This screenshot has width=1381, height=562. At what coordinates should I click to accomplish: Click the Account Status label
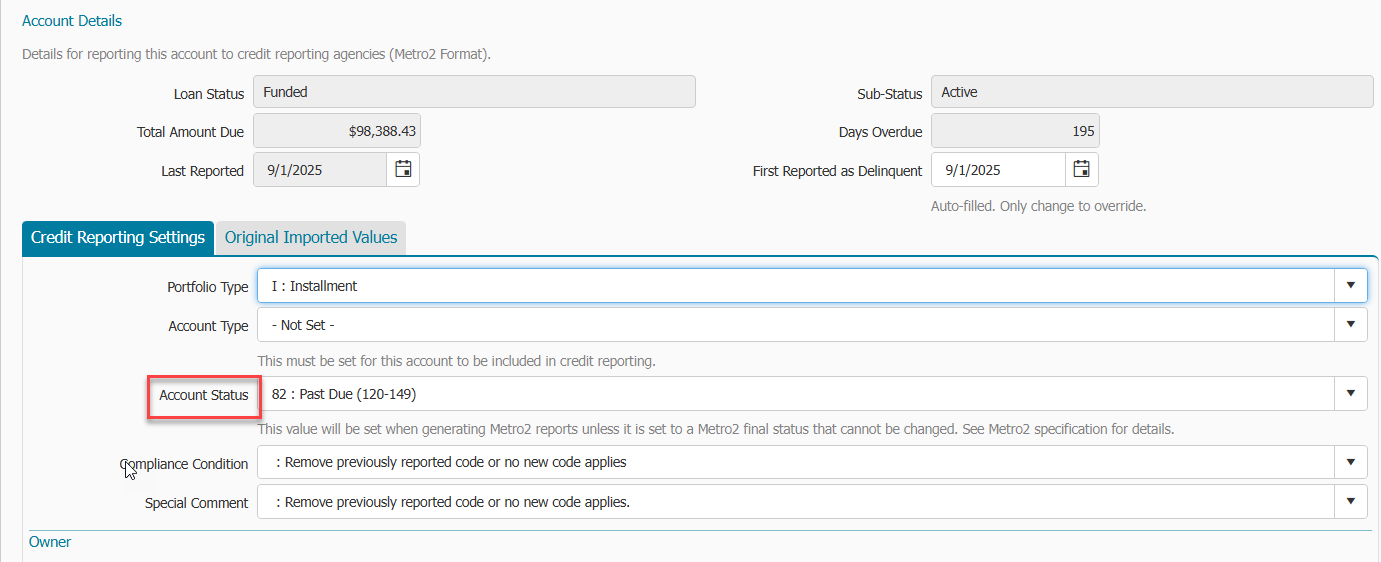click(204, 395)
